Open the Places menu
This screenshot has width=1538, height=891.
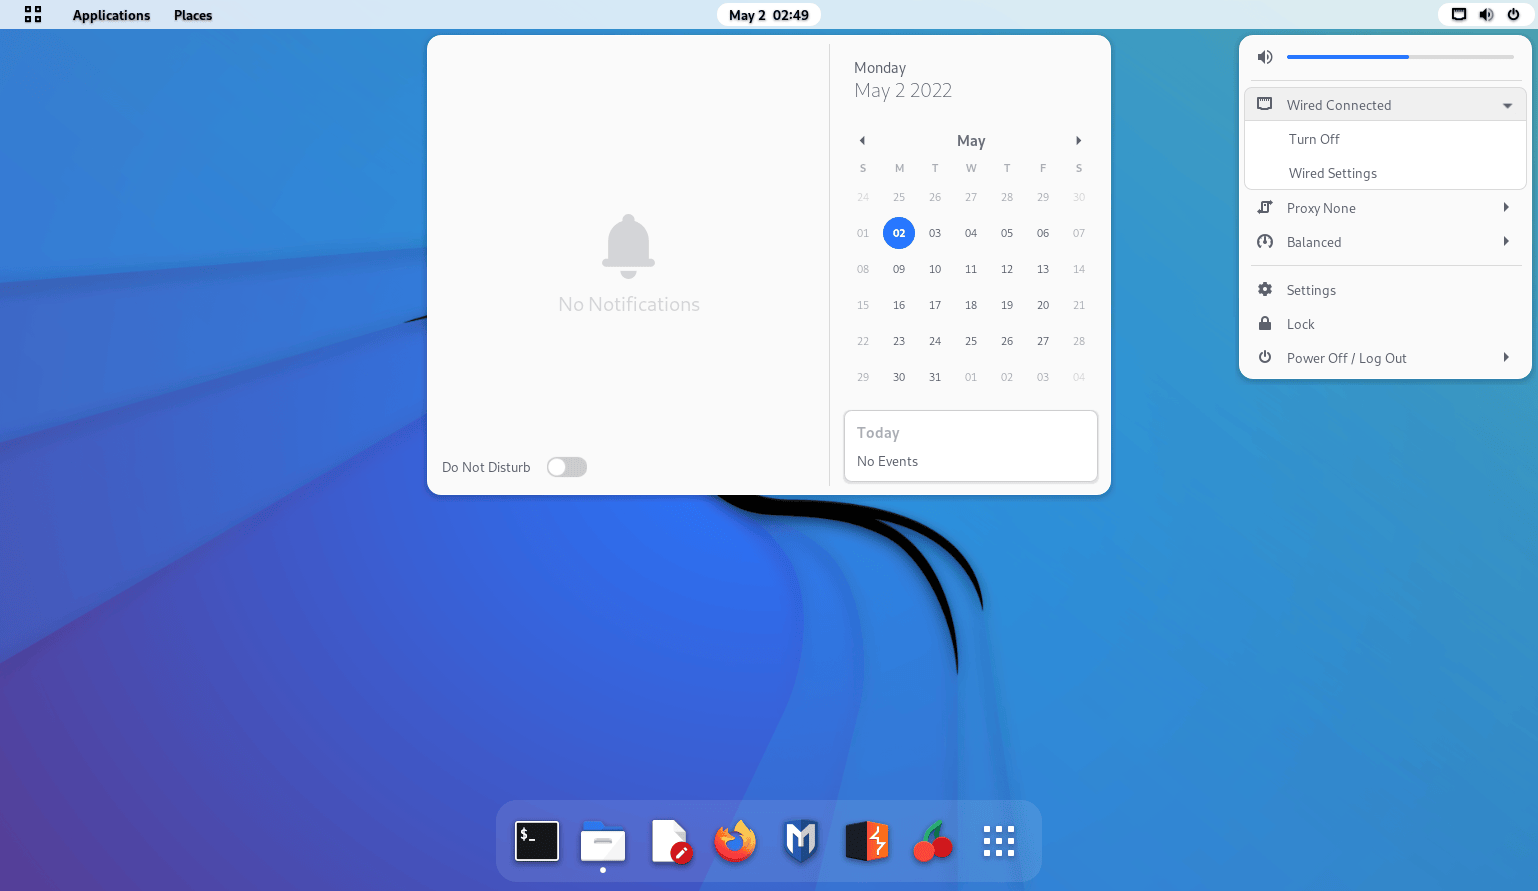(192, 14)
